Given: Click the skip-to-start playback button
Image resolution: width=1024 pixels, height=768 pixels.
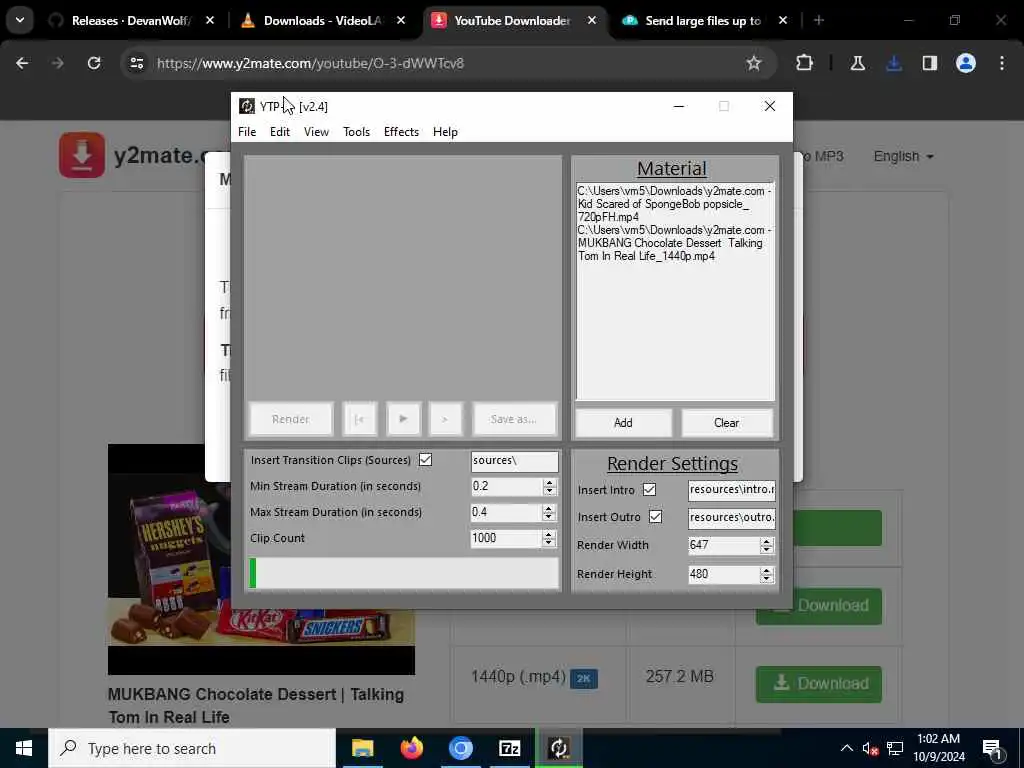Looking at the screenshot, I should tap(359, 419).
